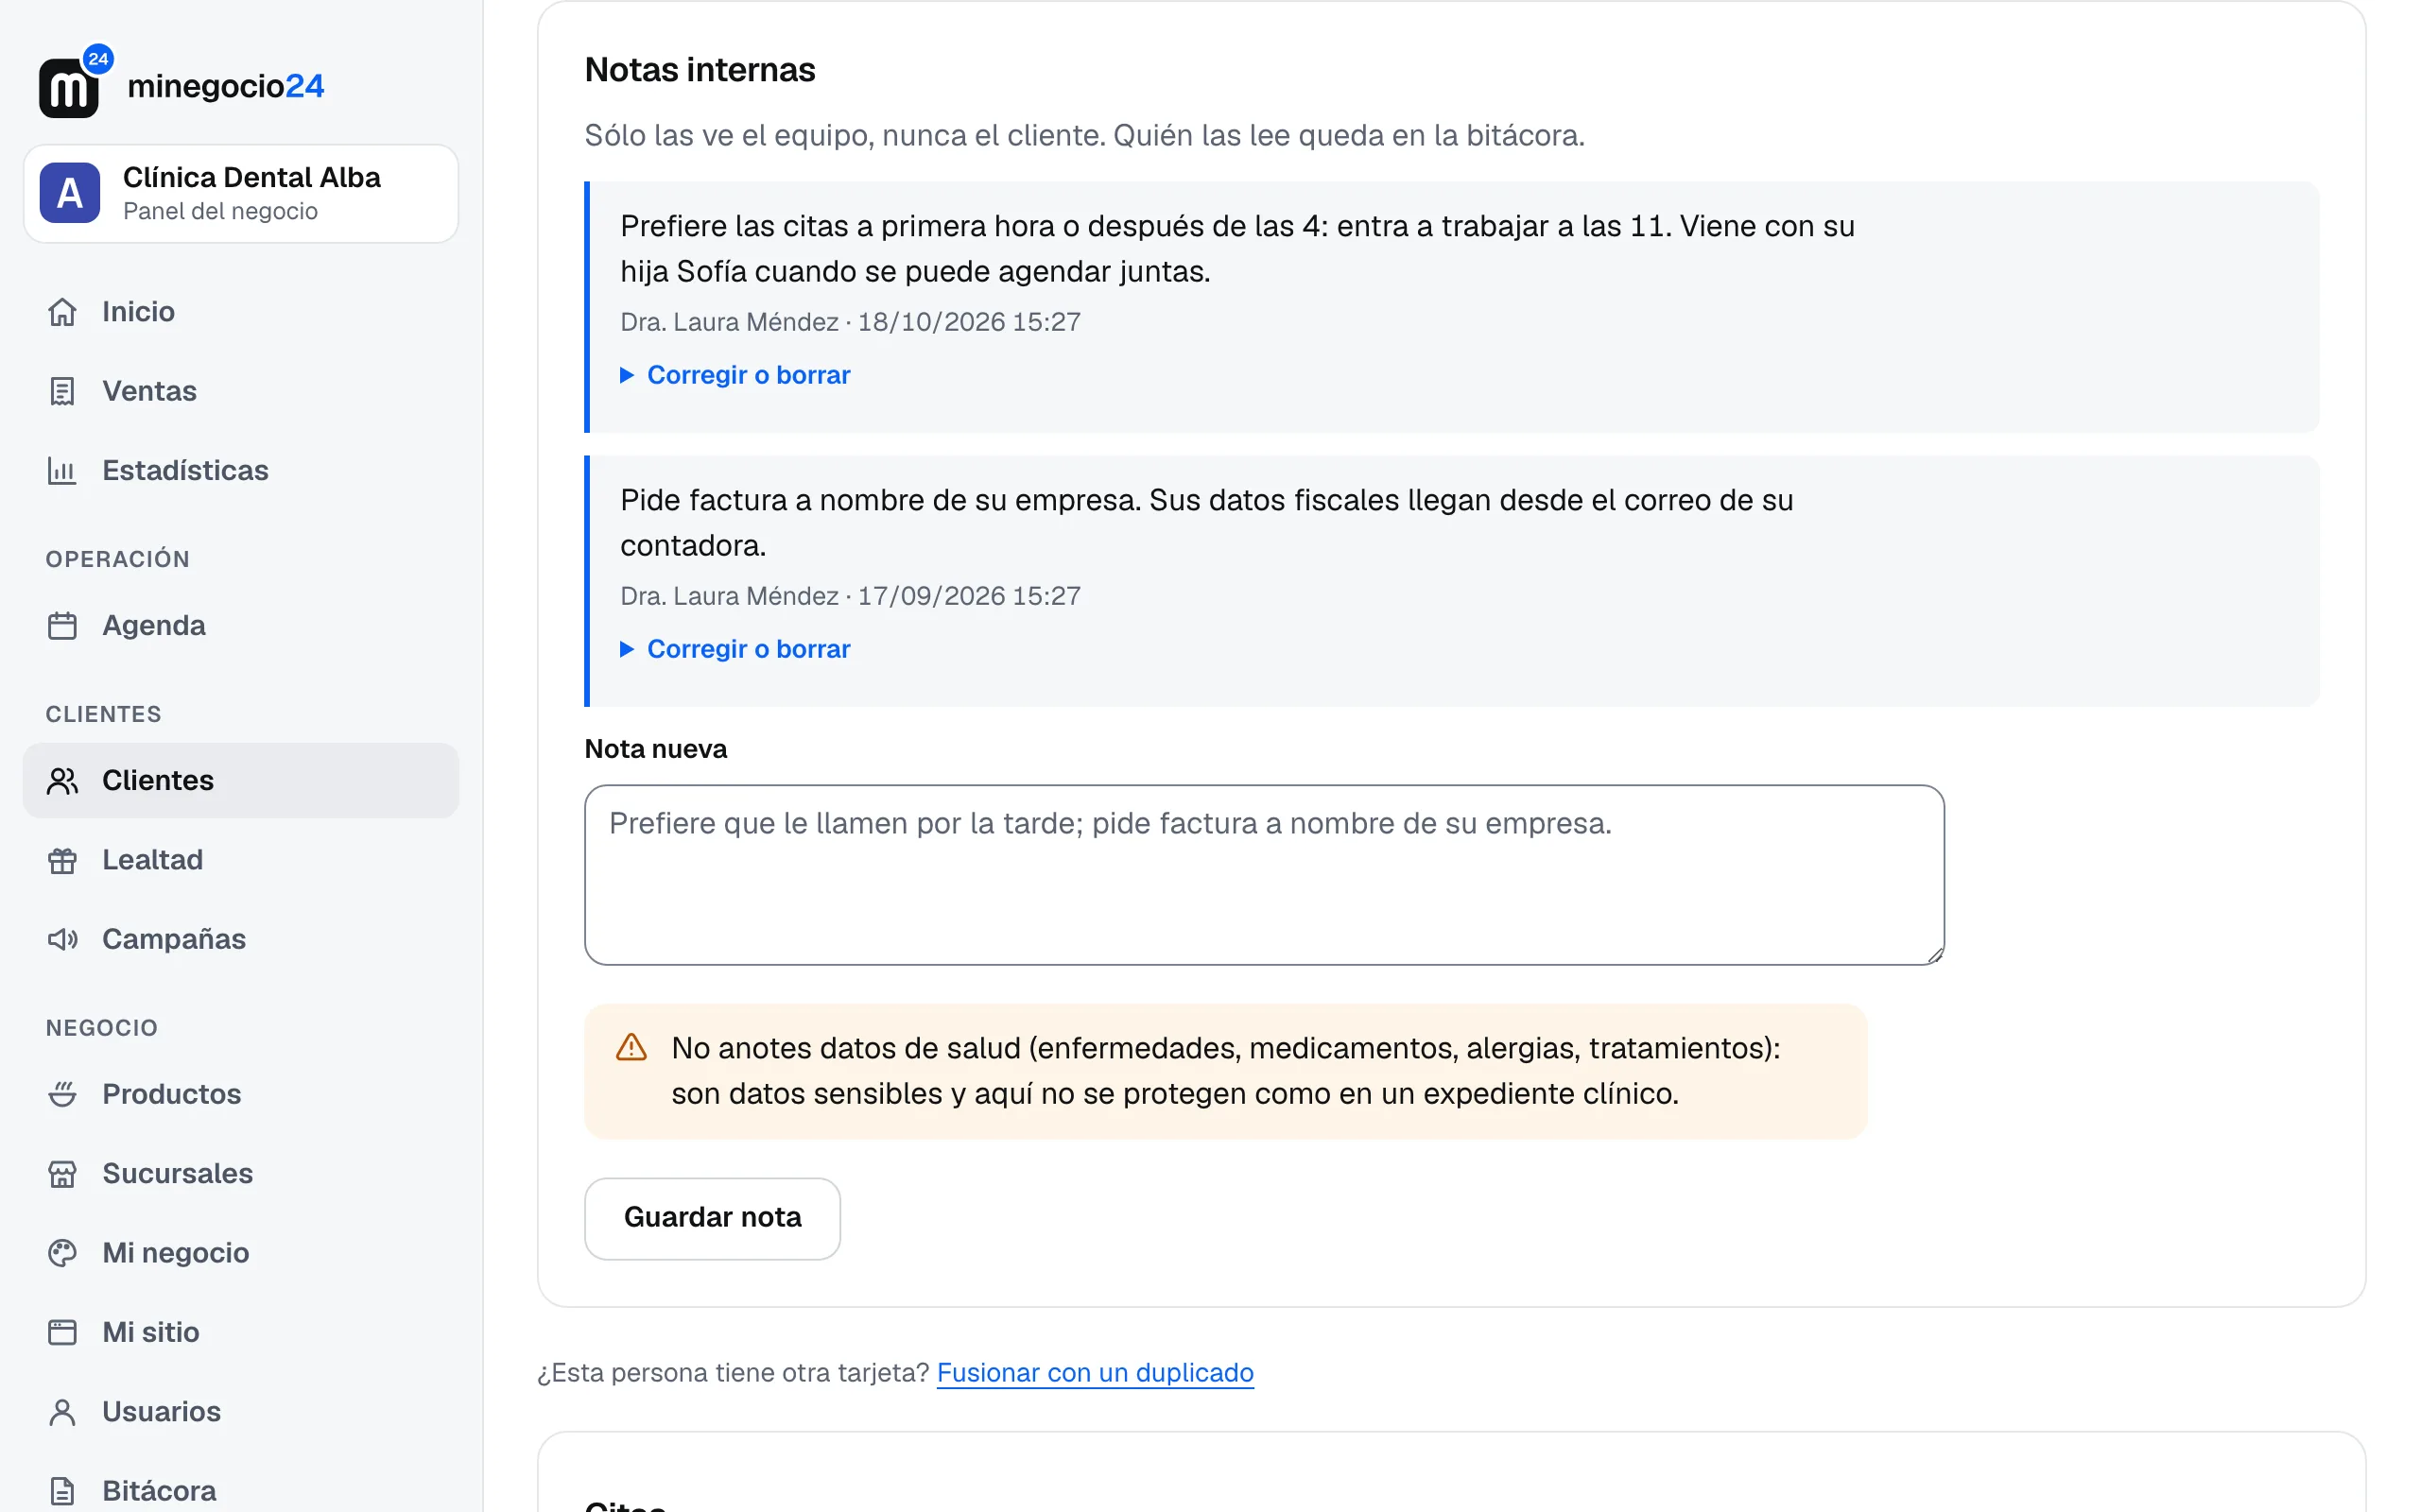Open Productos in the sidebar

tap(241, 1094)
